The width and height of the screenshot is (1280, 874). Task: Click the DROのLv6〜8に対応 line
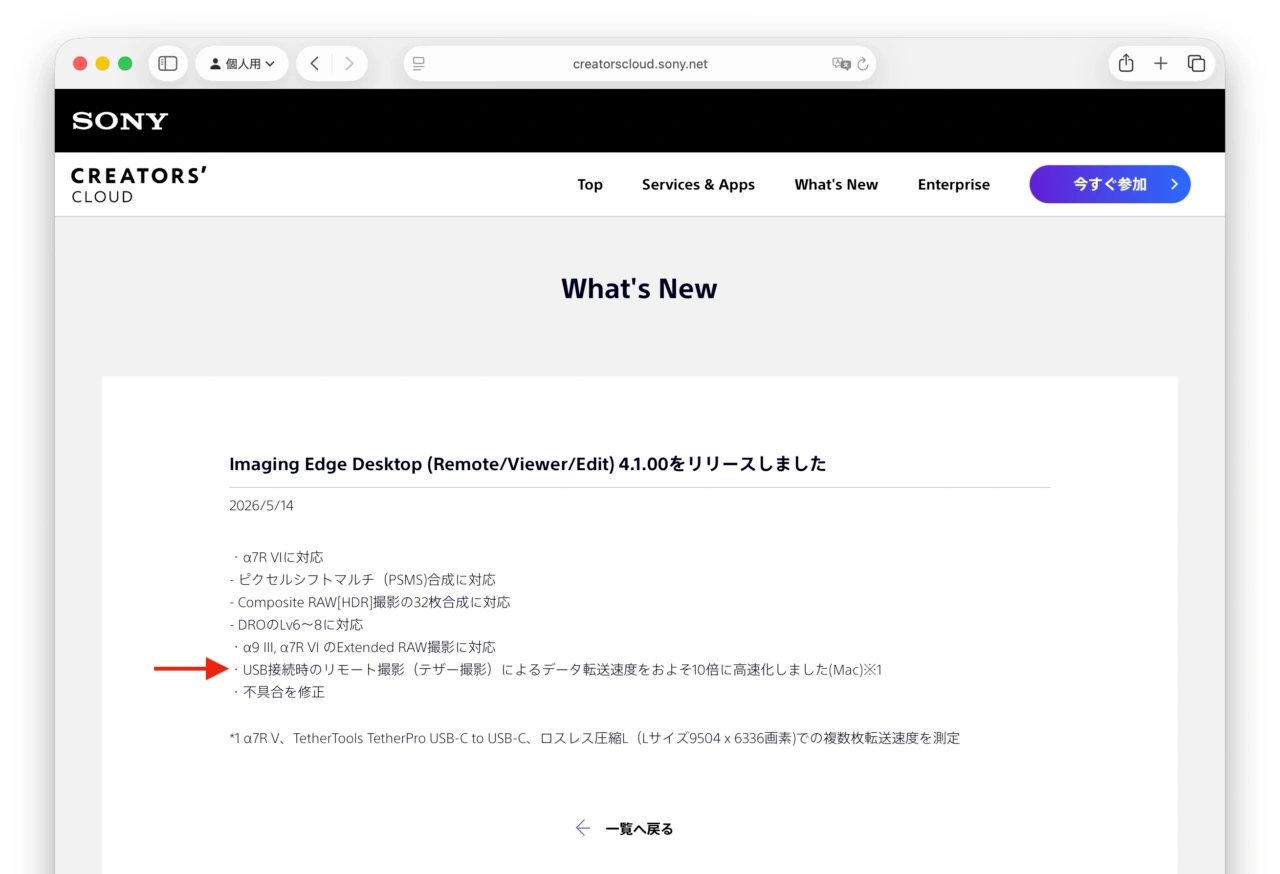[296, 624]
